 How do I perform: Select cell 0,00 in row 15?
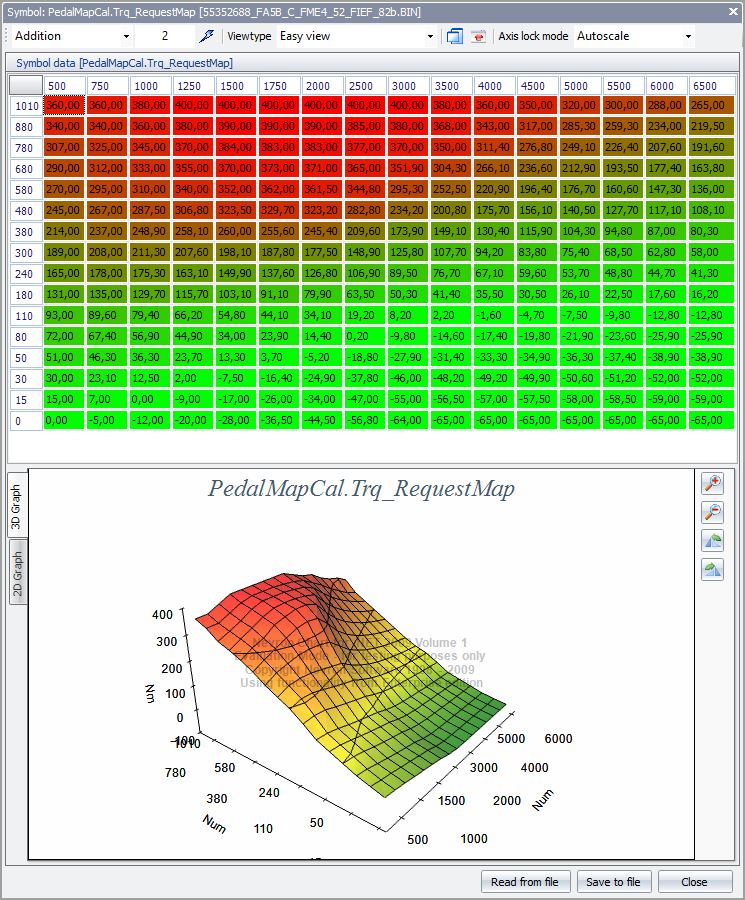pyautogui.click(x=150, y=399)
